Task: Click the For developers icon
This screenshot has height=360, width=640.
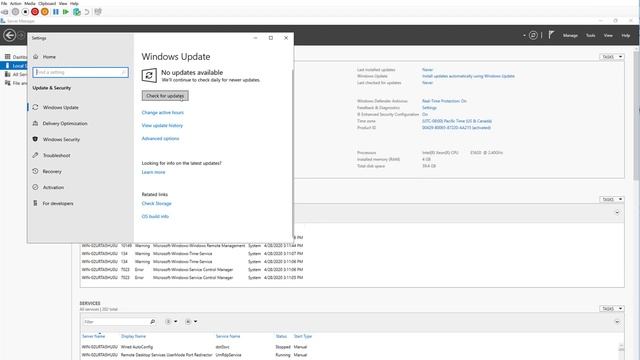Action: click(35, 203)
